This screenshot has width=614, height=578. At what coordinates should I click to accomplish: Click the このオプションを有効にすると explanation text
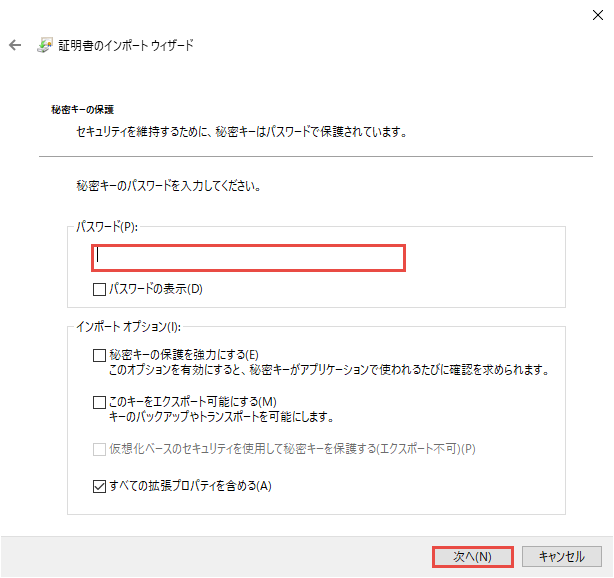329,370
